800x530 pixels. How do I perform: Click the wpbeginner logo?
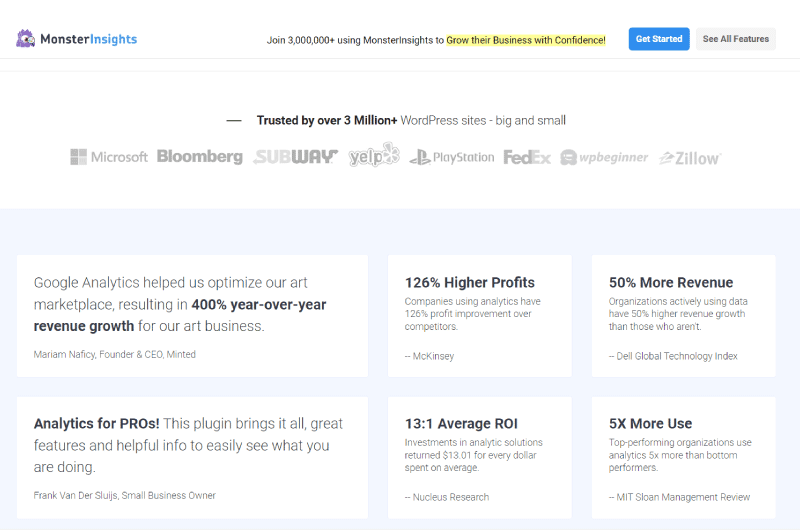coord(604,157)
